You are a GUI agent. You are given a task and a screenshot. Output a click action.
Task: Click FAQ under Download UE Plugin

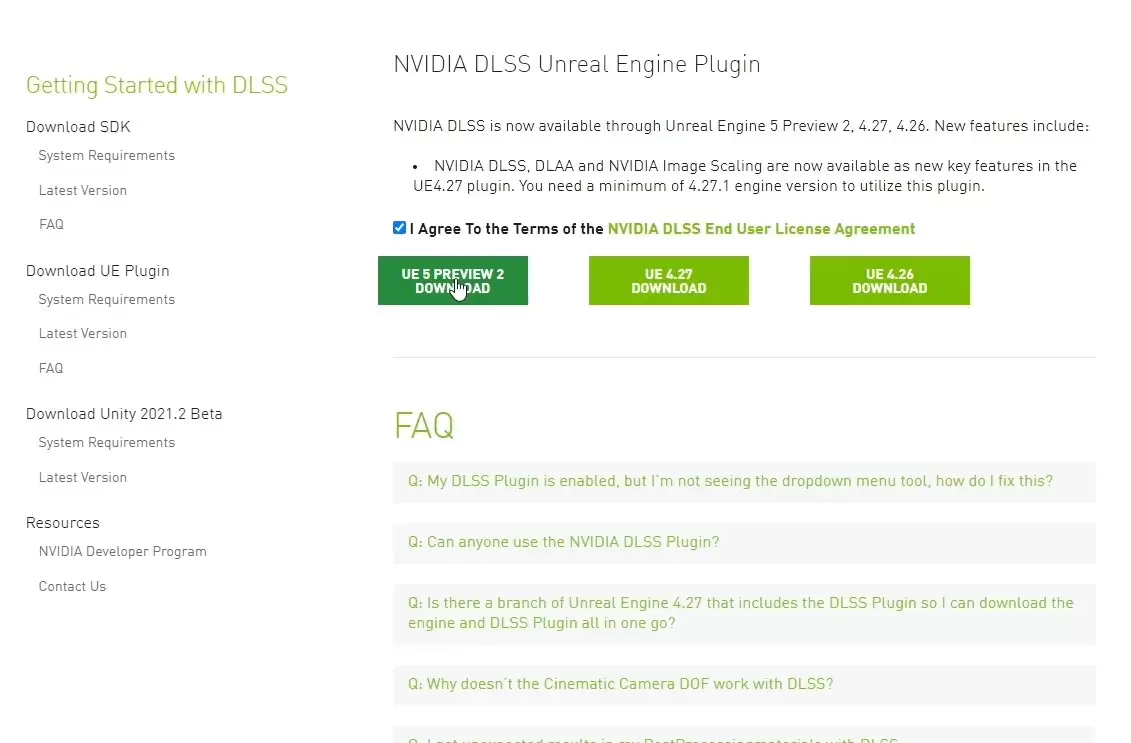coord(51,368)
